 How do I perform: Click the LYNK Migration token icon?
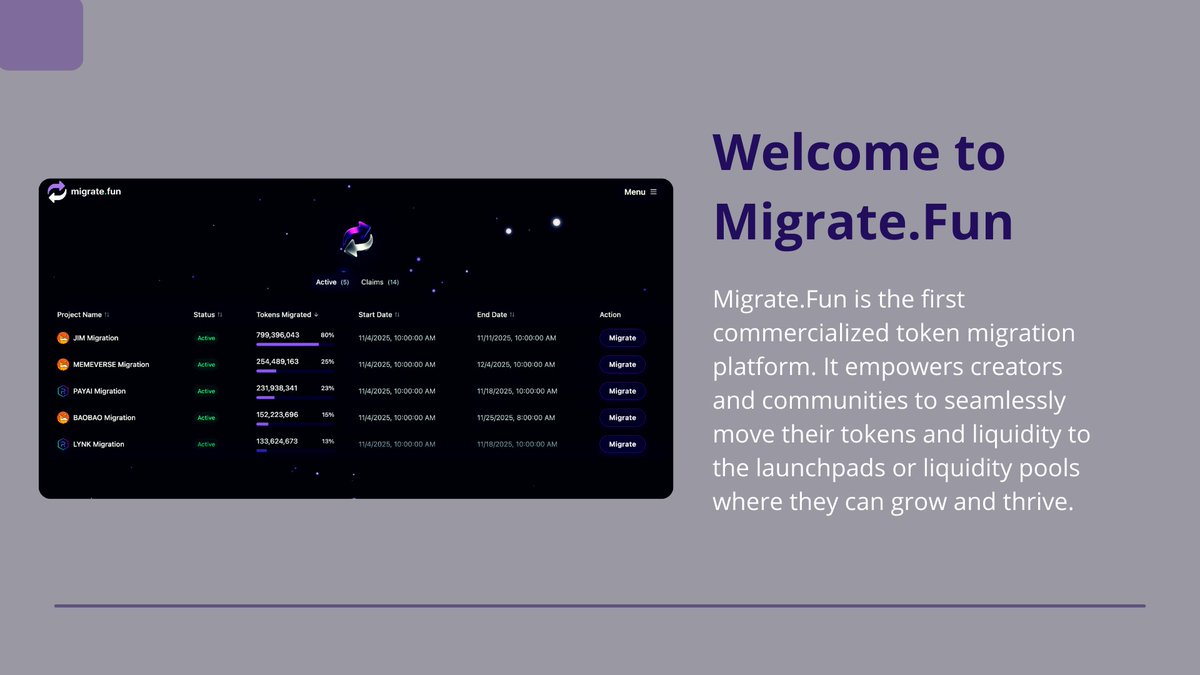click(63, 444)
